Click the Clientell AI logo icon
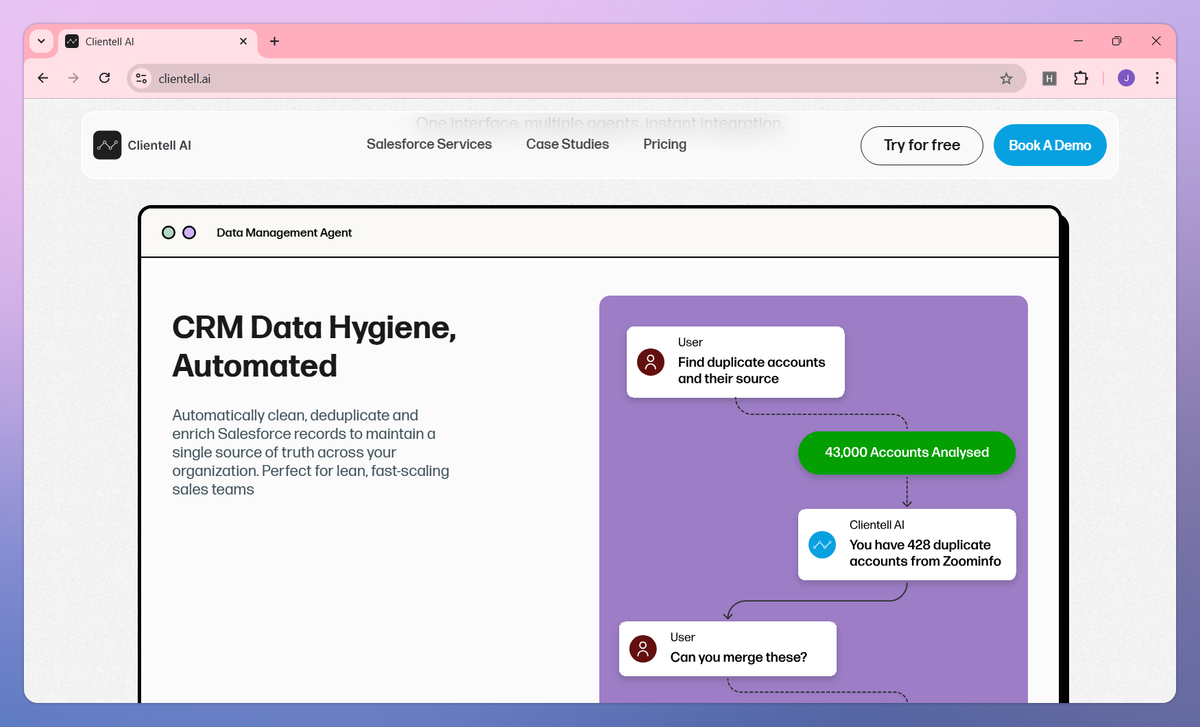1200x727 pixels. [107, 145]
